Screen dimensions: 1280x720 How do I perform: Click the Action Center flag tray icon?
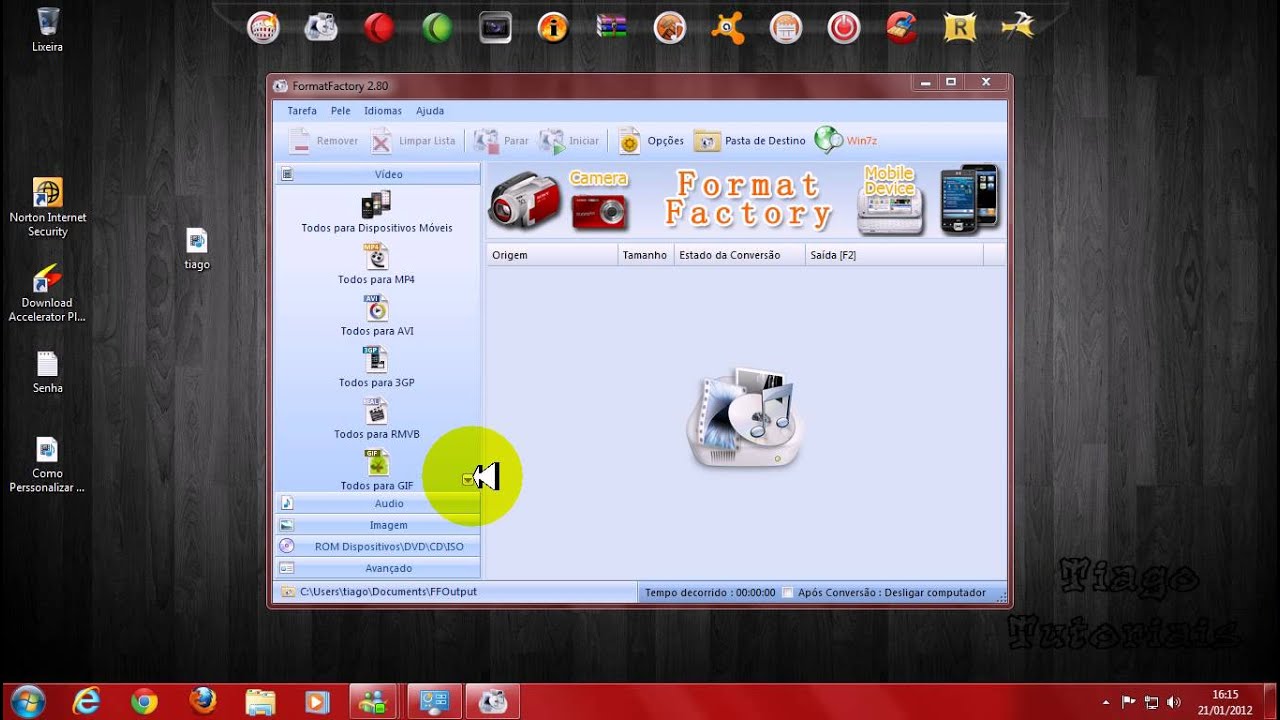pyautogui.click(x=1129, y=702)
